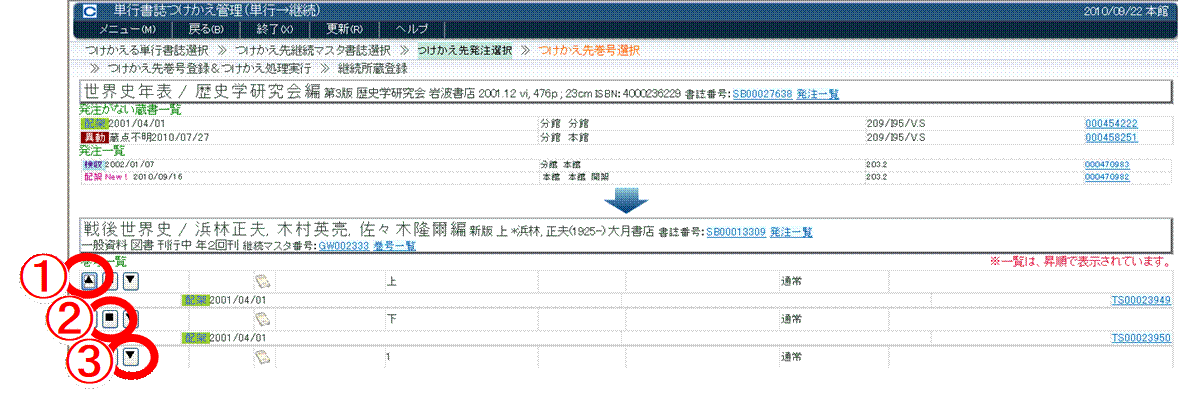The width and height of the screenshot is (1178, 414).
Task: Open bibliographic number link SB00013309
Action: click(x=735, y=232)
